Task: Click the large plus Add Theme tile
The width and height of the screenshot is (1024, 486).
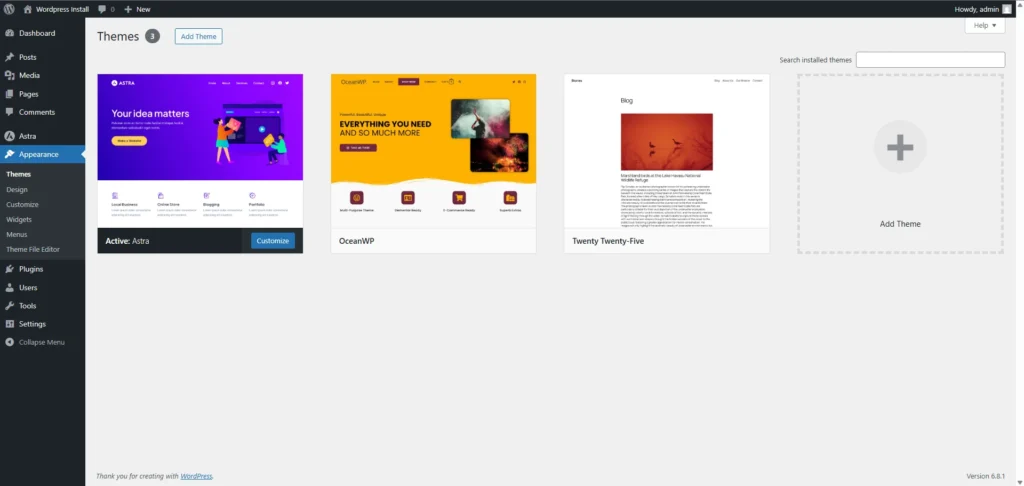Action: [900, 149]
